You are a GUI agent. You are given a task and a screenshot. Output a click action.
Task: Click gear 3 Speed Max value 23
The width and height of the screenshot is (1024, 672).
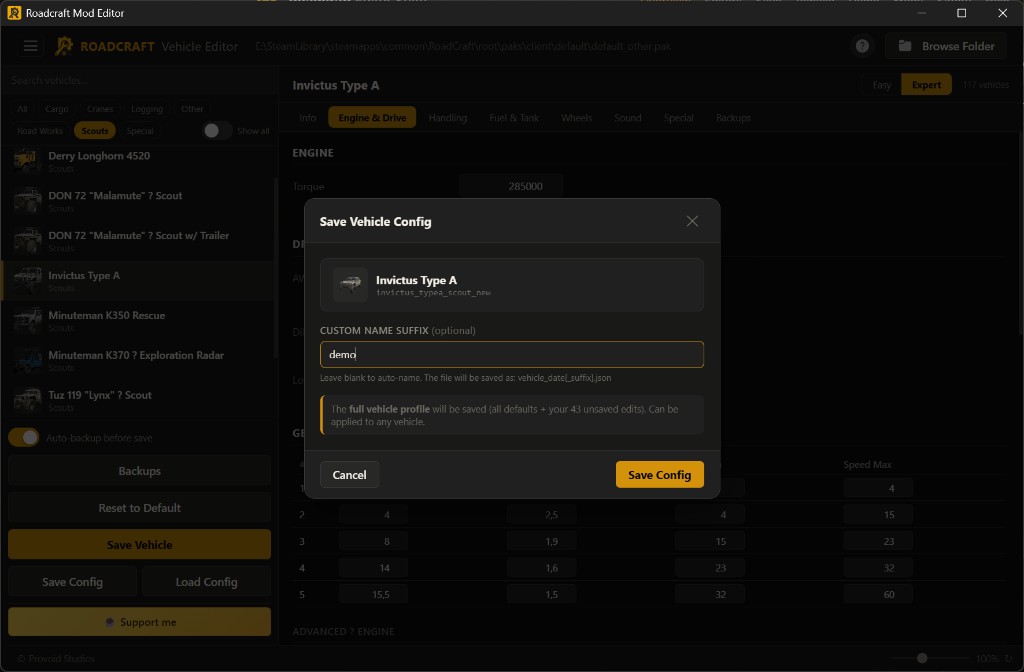[878, 541]
